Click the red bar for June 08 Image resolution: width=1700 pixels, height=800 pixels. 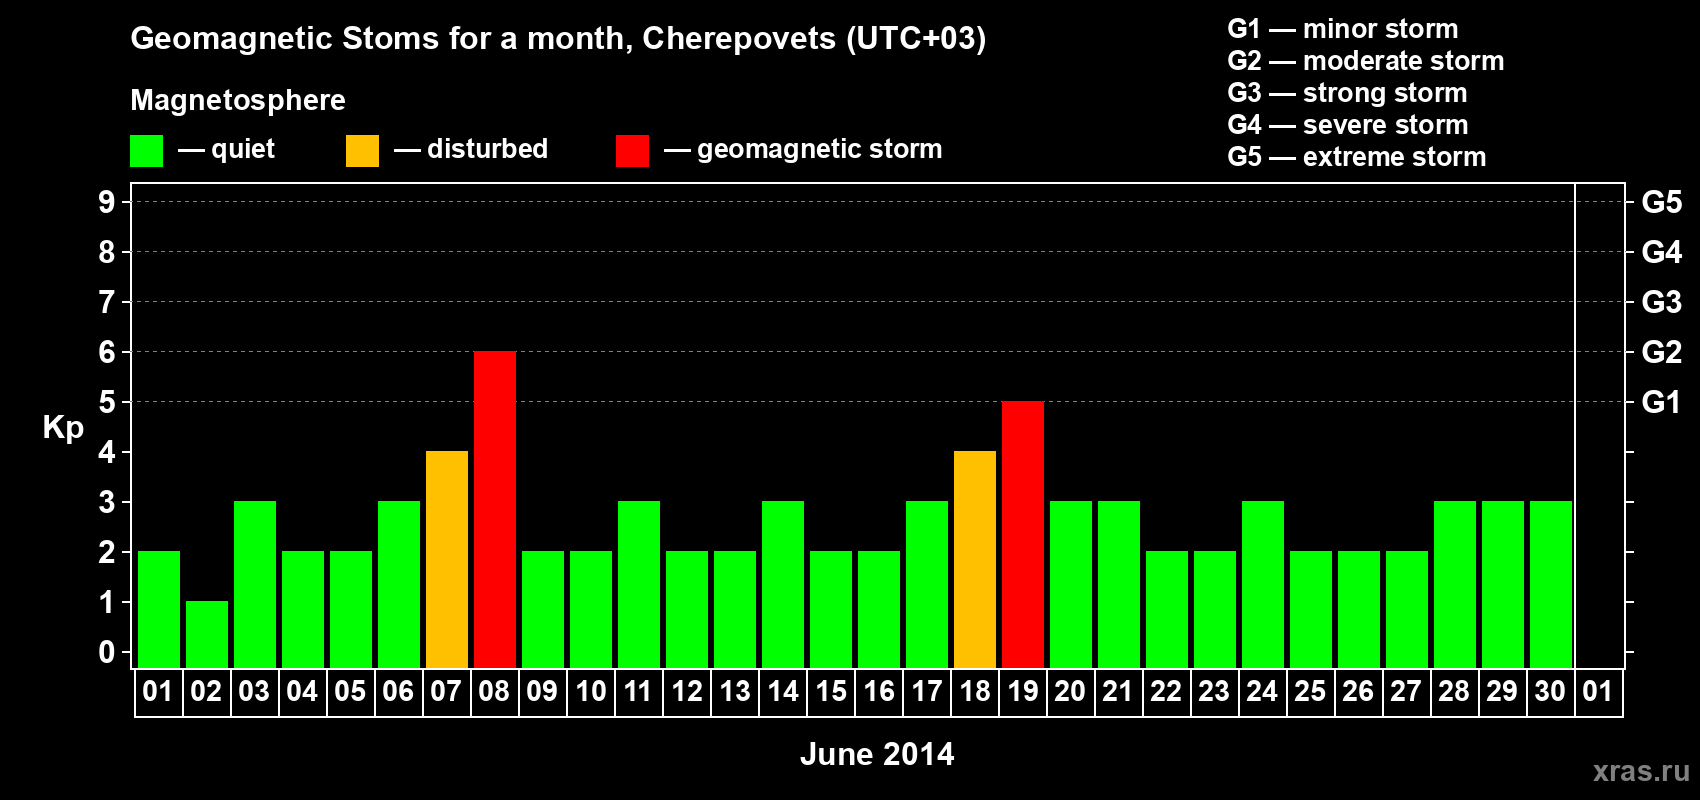click(x=495, y=509)
